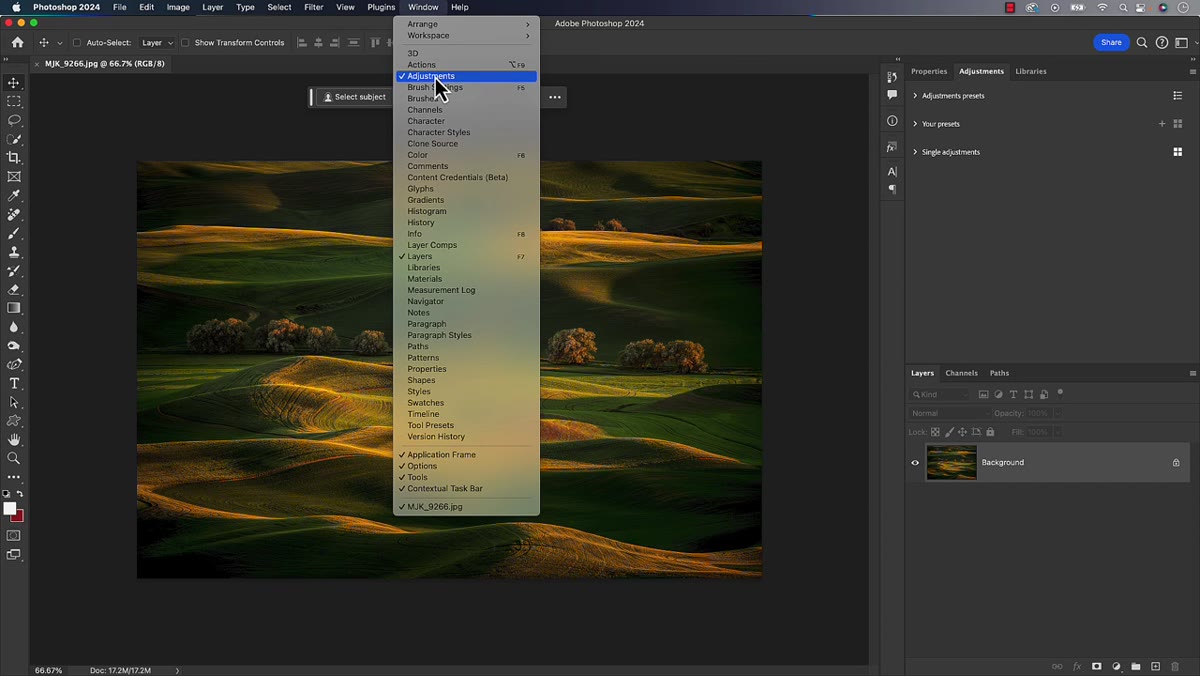The width and height of the screenshot is (1200, 676).
Task: Select the Brush tool
Action: coord(14,233)
